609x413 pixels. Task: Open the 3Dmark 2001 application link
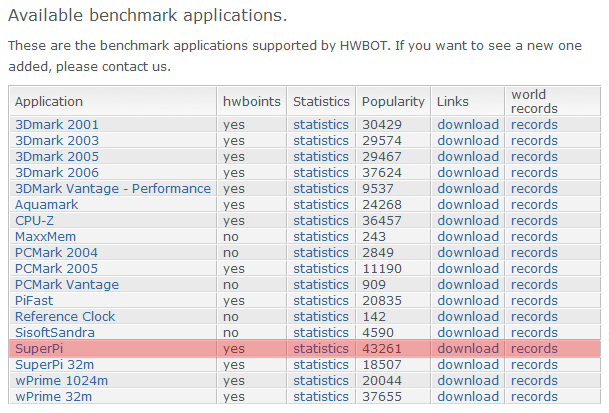pos(57,124)
